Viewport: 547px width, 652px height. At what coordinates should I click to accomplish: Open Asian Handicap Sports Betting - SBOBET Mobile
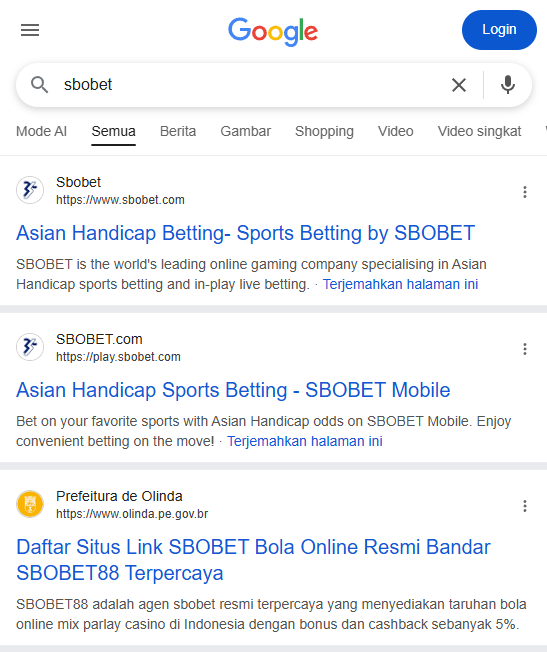pyautogui.click(x=233, y=390)
